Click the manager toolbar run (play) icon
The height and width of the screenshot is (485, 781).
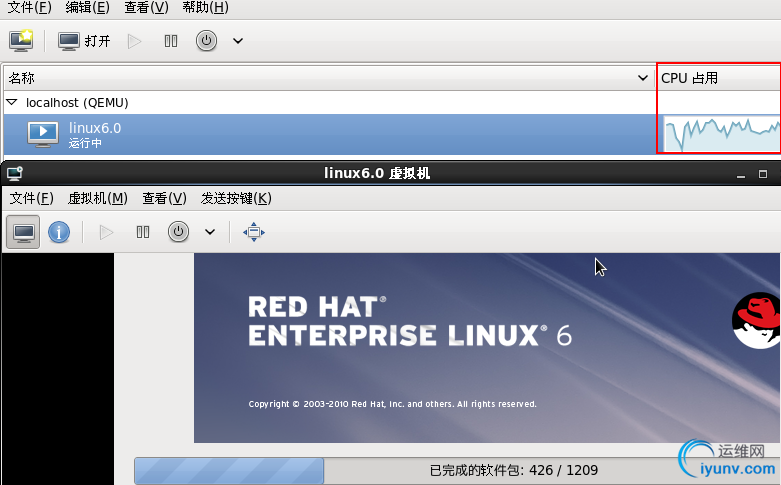coord(134,41)
